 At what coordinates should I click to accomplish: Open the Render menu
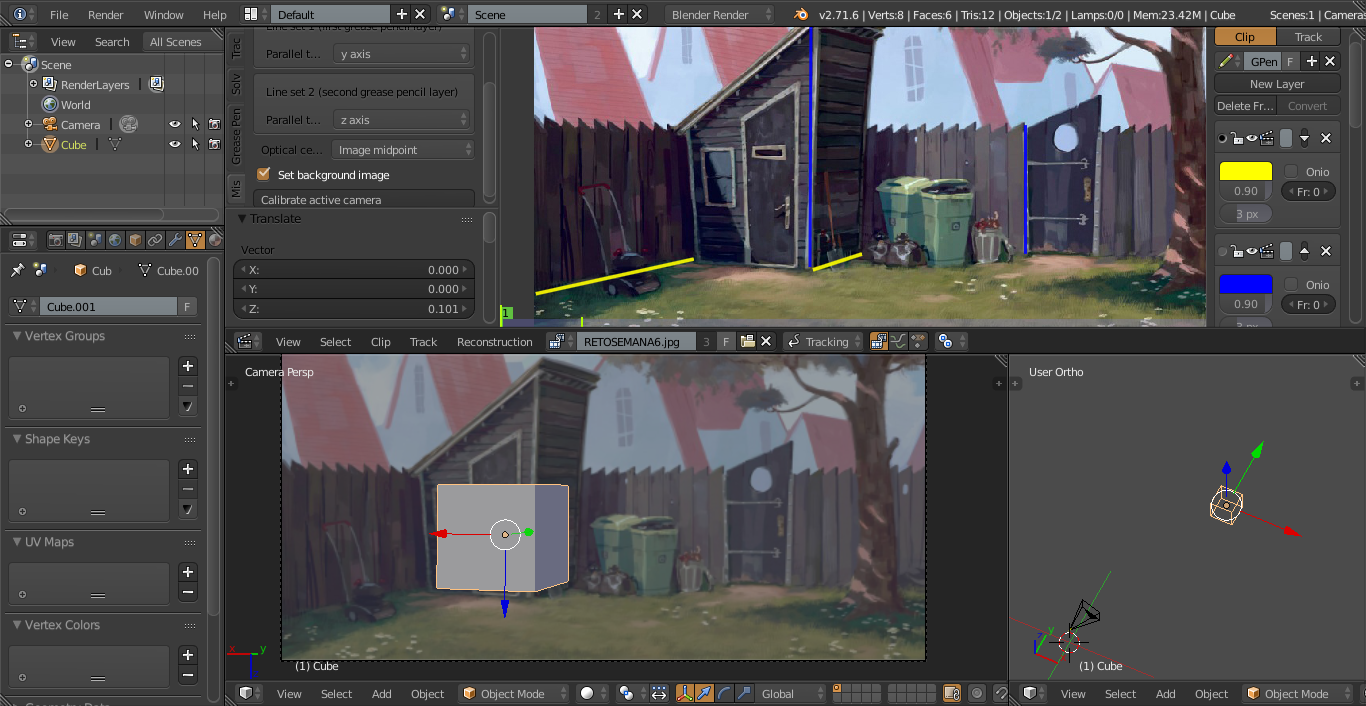pos(106,15)
